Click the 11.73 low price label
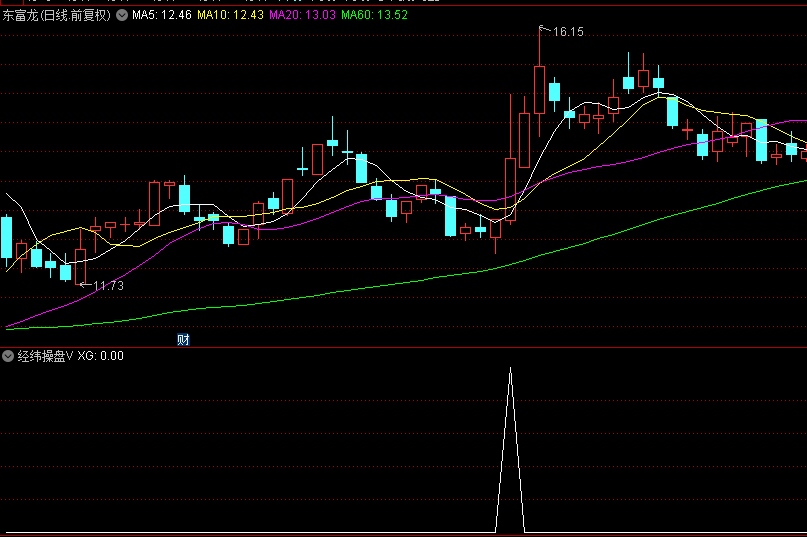The width and height of the screenshot is (807, 537). point(109,286)
